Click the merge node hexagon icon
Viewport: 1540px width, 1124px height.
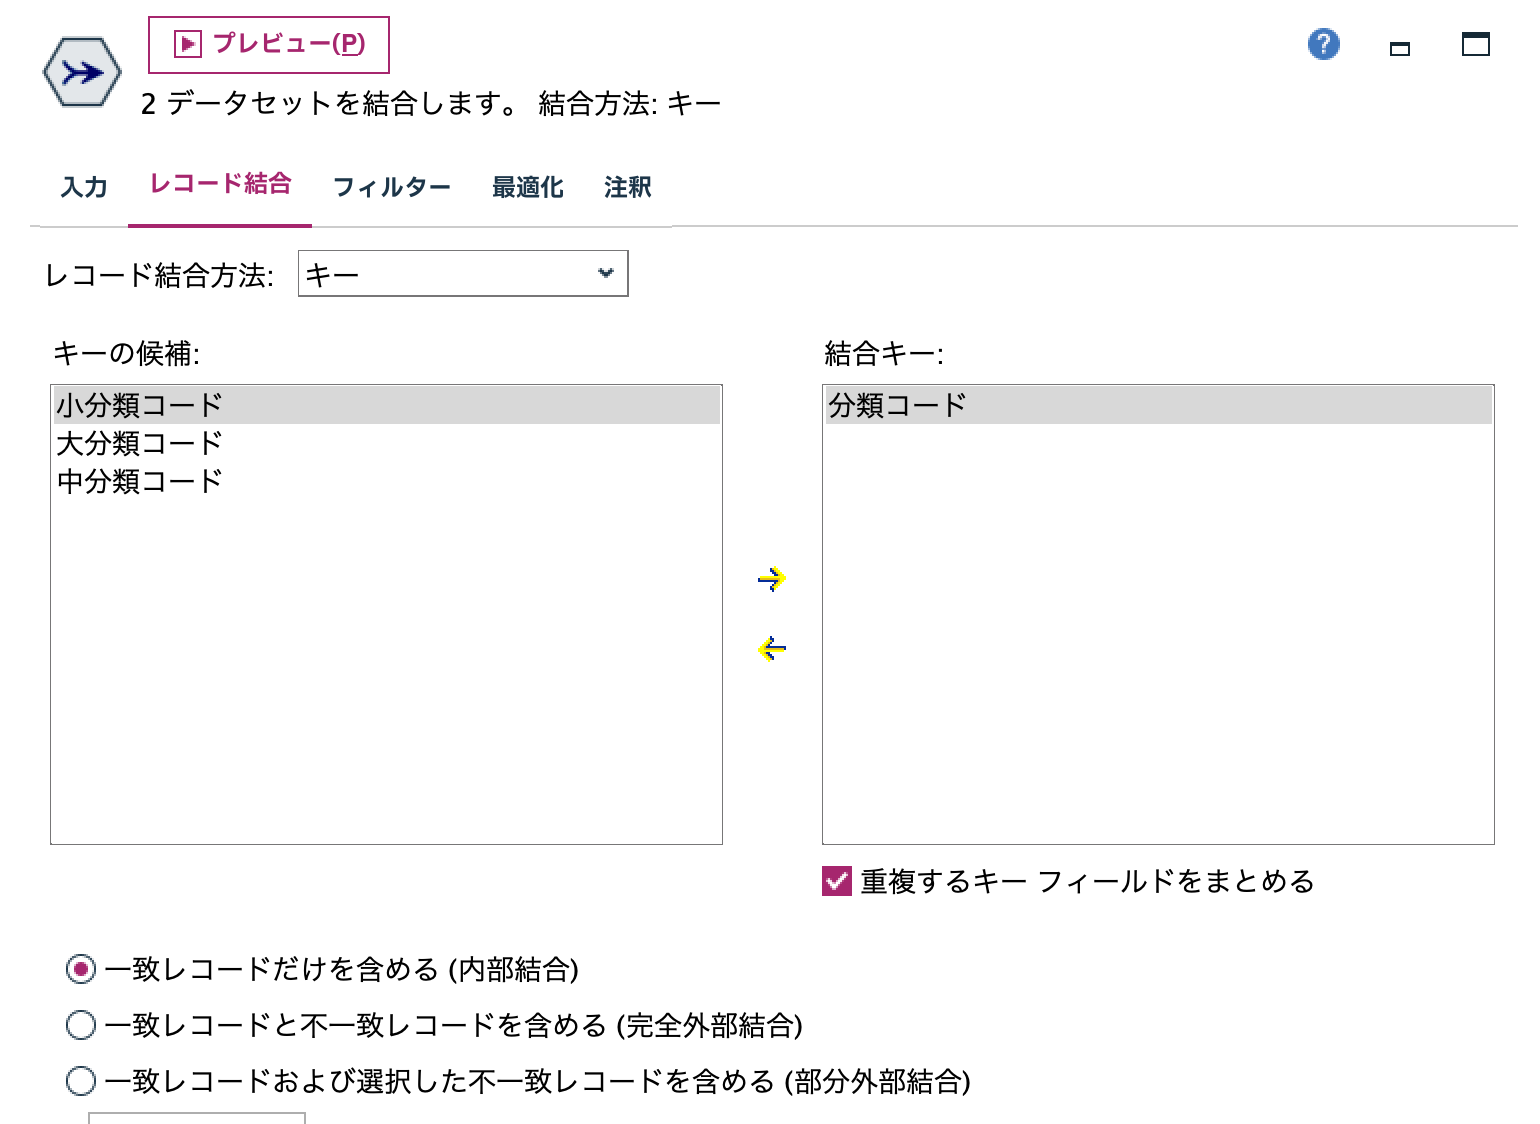pyautogui.click(x=80, y=71)
